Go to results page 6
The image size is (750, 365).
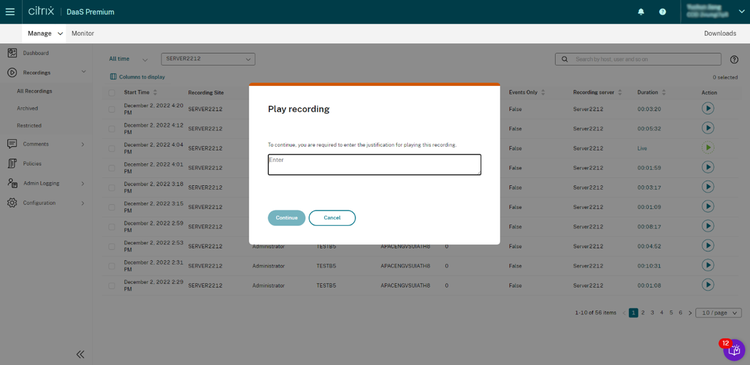click(680, 313)
